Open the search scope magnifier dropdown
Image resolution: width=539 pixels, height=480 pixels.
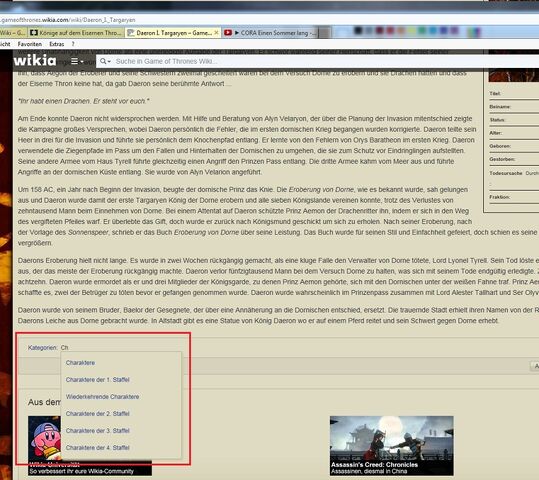tap(105, 61)
